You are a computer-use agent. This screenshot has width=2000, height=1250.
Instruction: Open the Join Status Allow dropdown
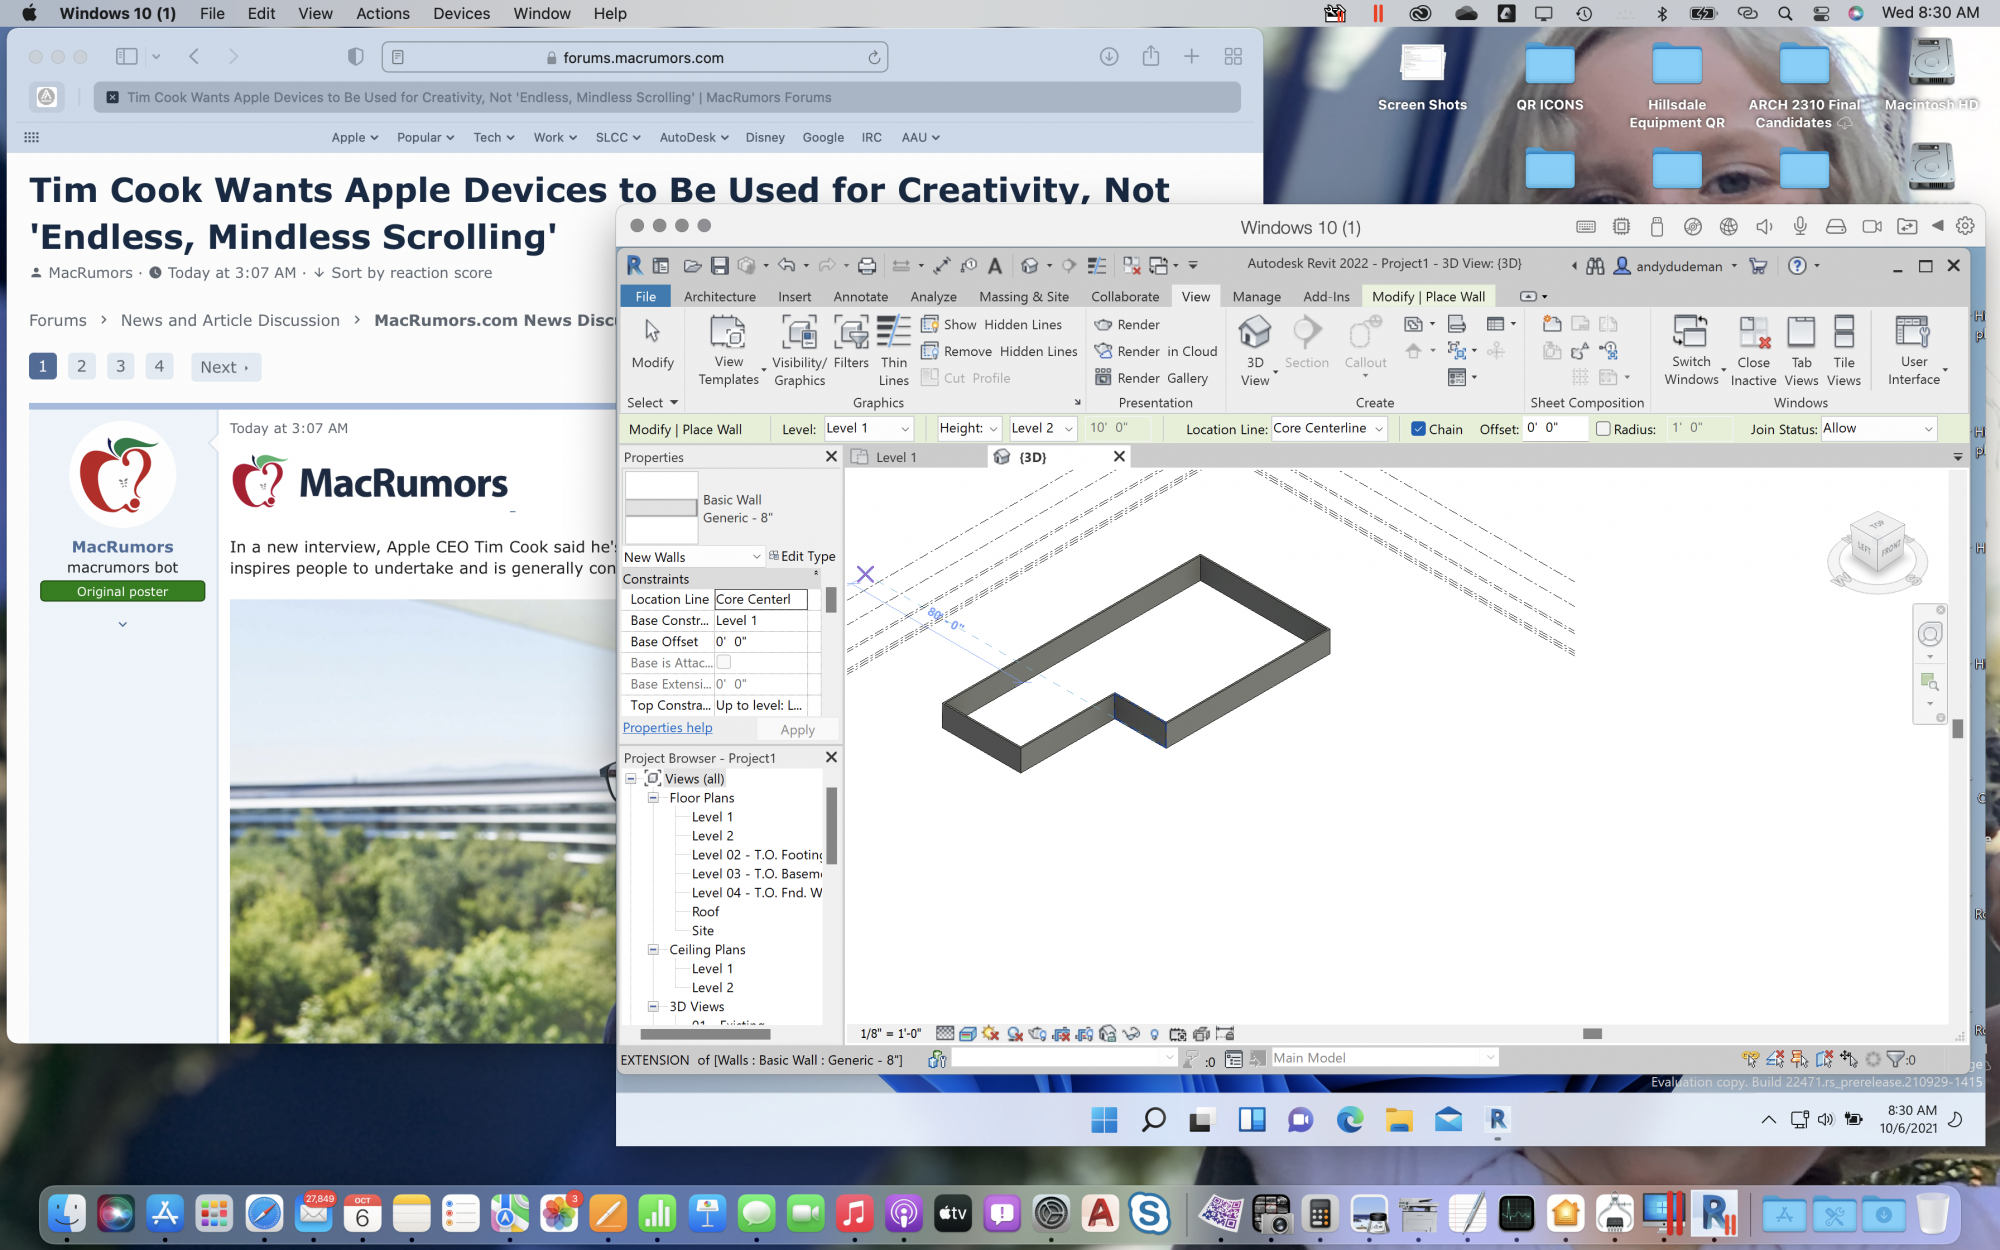[1878, 428]
